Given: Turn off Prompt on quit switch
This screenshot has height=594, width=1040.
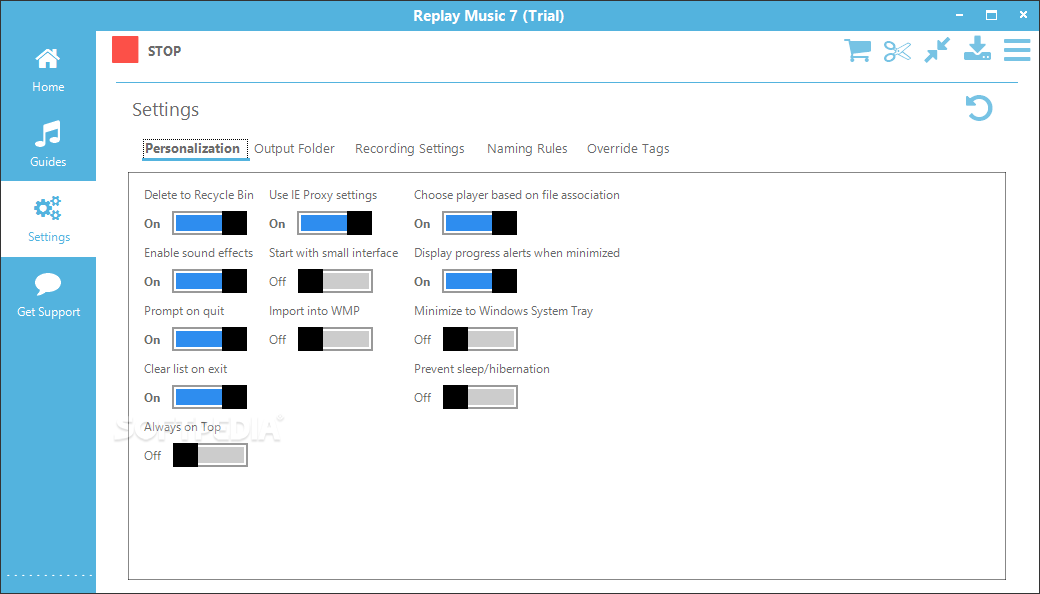Looking at the screenshot, I should point(210,339).
